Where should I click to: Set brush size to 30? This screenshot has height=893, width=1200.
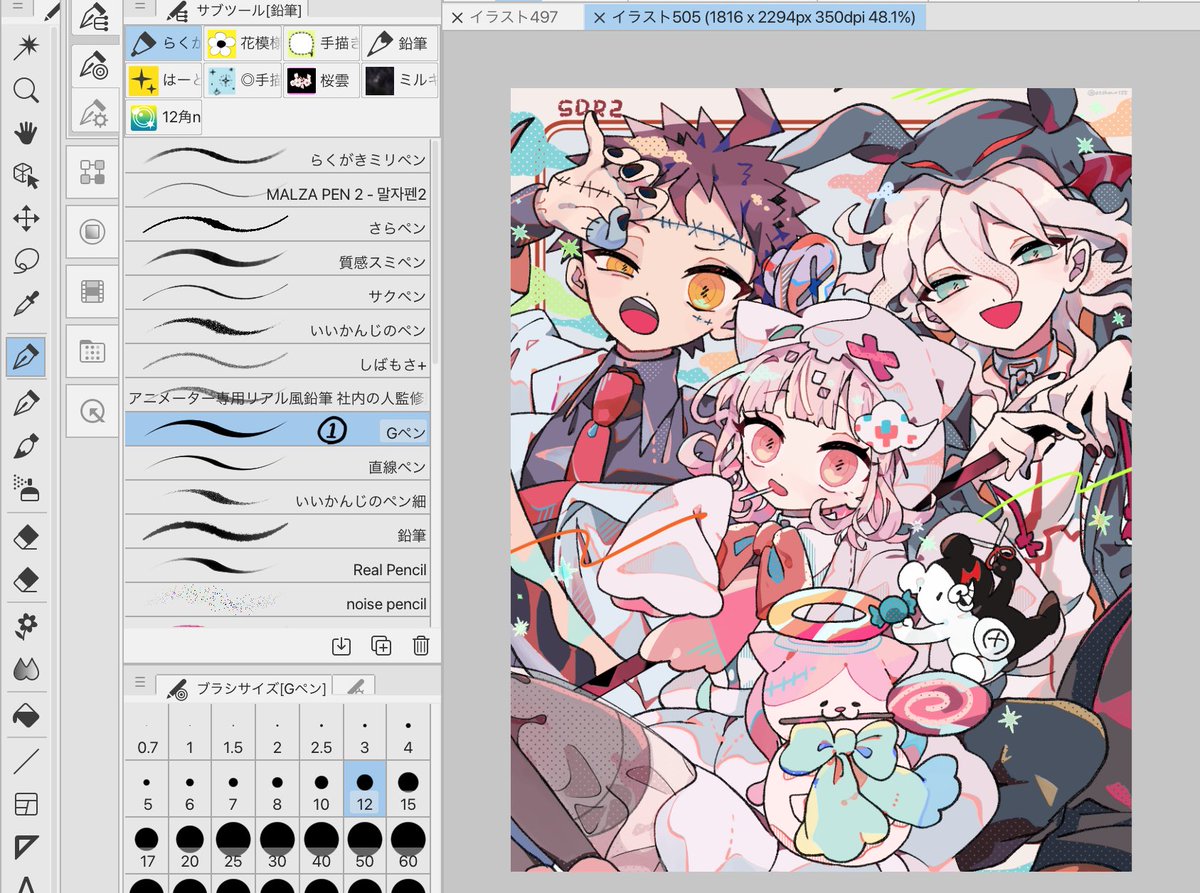(277, 845)
